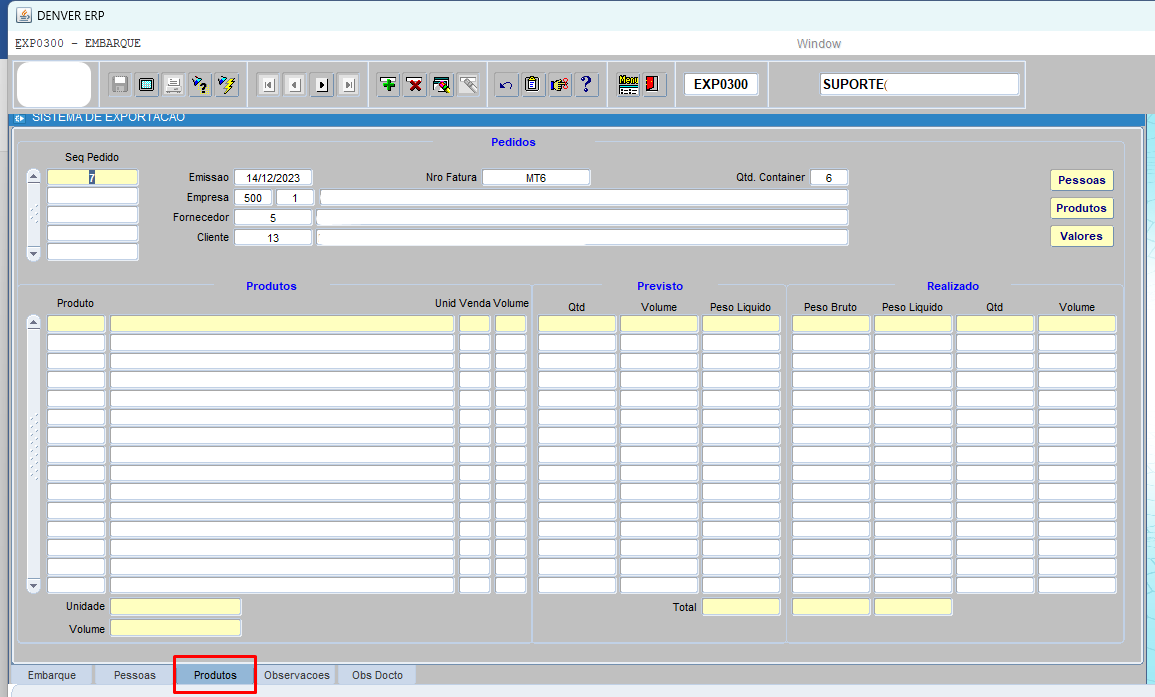This screenshot has height=697, width=1155.
Task: Open the Valores button
Action: pyautogui.click(x=1081, y=236)
